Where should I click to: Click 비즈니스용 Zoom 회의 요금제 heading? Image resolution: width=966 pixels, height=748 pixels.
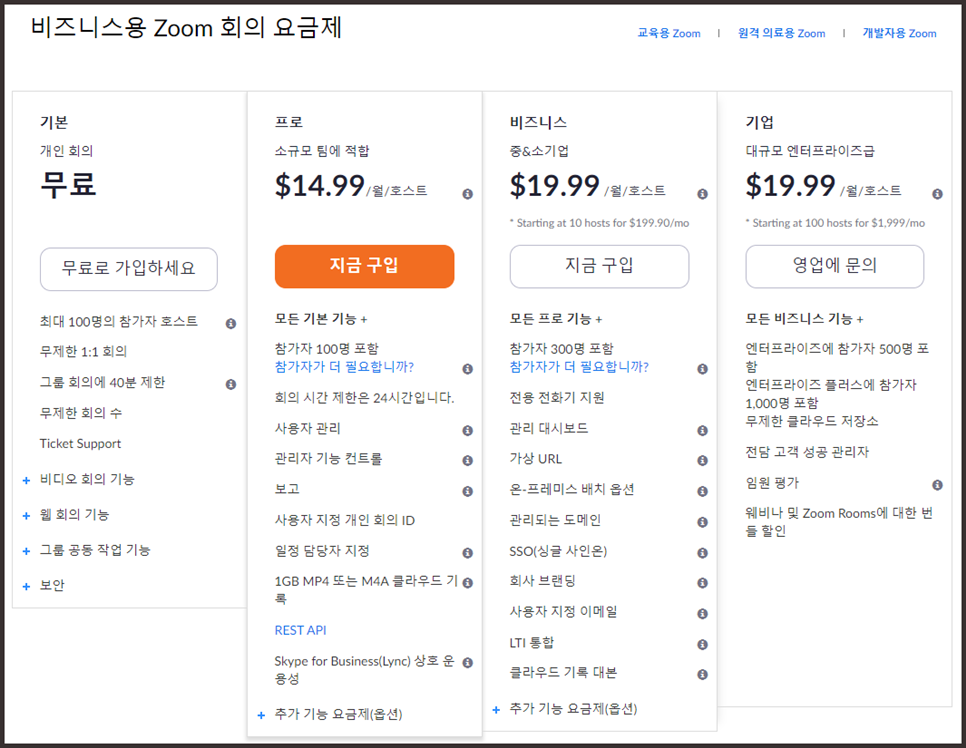click(186, 28)
